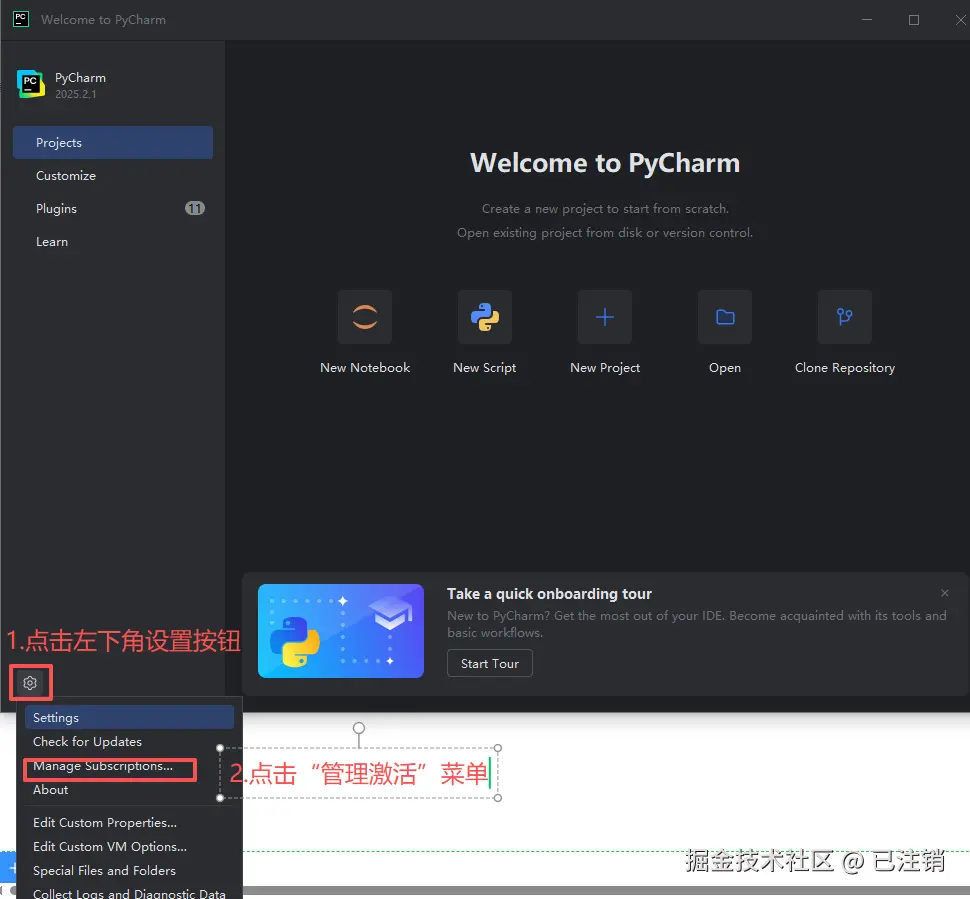970x899 pixels.
Task: Click the Plugins update count badge
Action: click(x=195, y=209)
